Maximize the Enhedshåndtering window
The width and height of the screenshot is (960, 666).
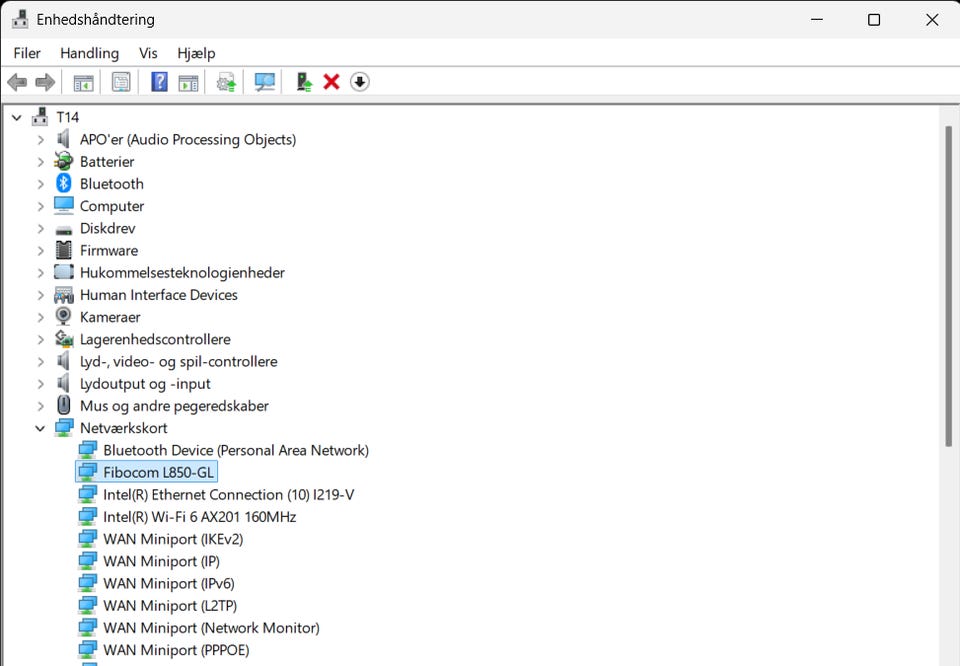(874, 20)
